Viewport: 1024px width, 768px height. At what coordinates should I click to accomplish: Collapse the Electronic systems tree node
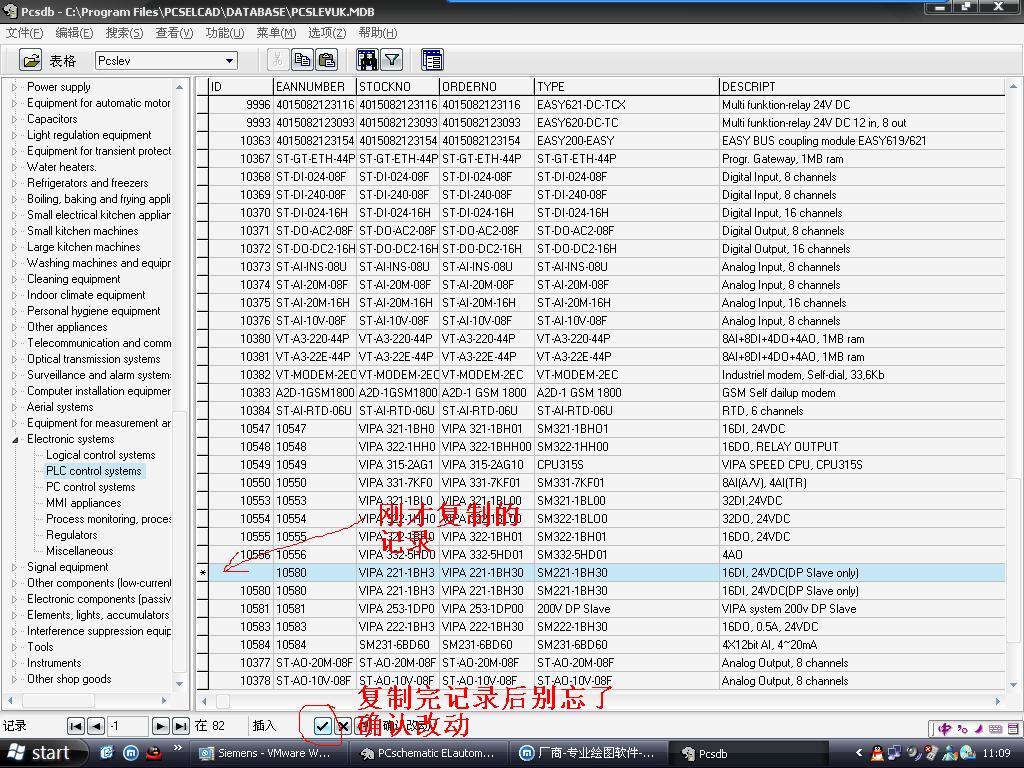14,440
